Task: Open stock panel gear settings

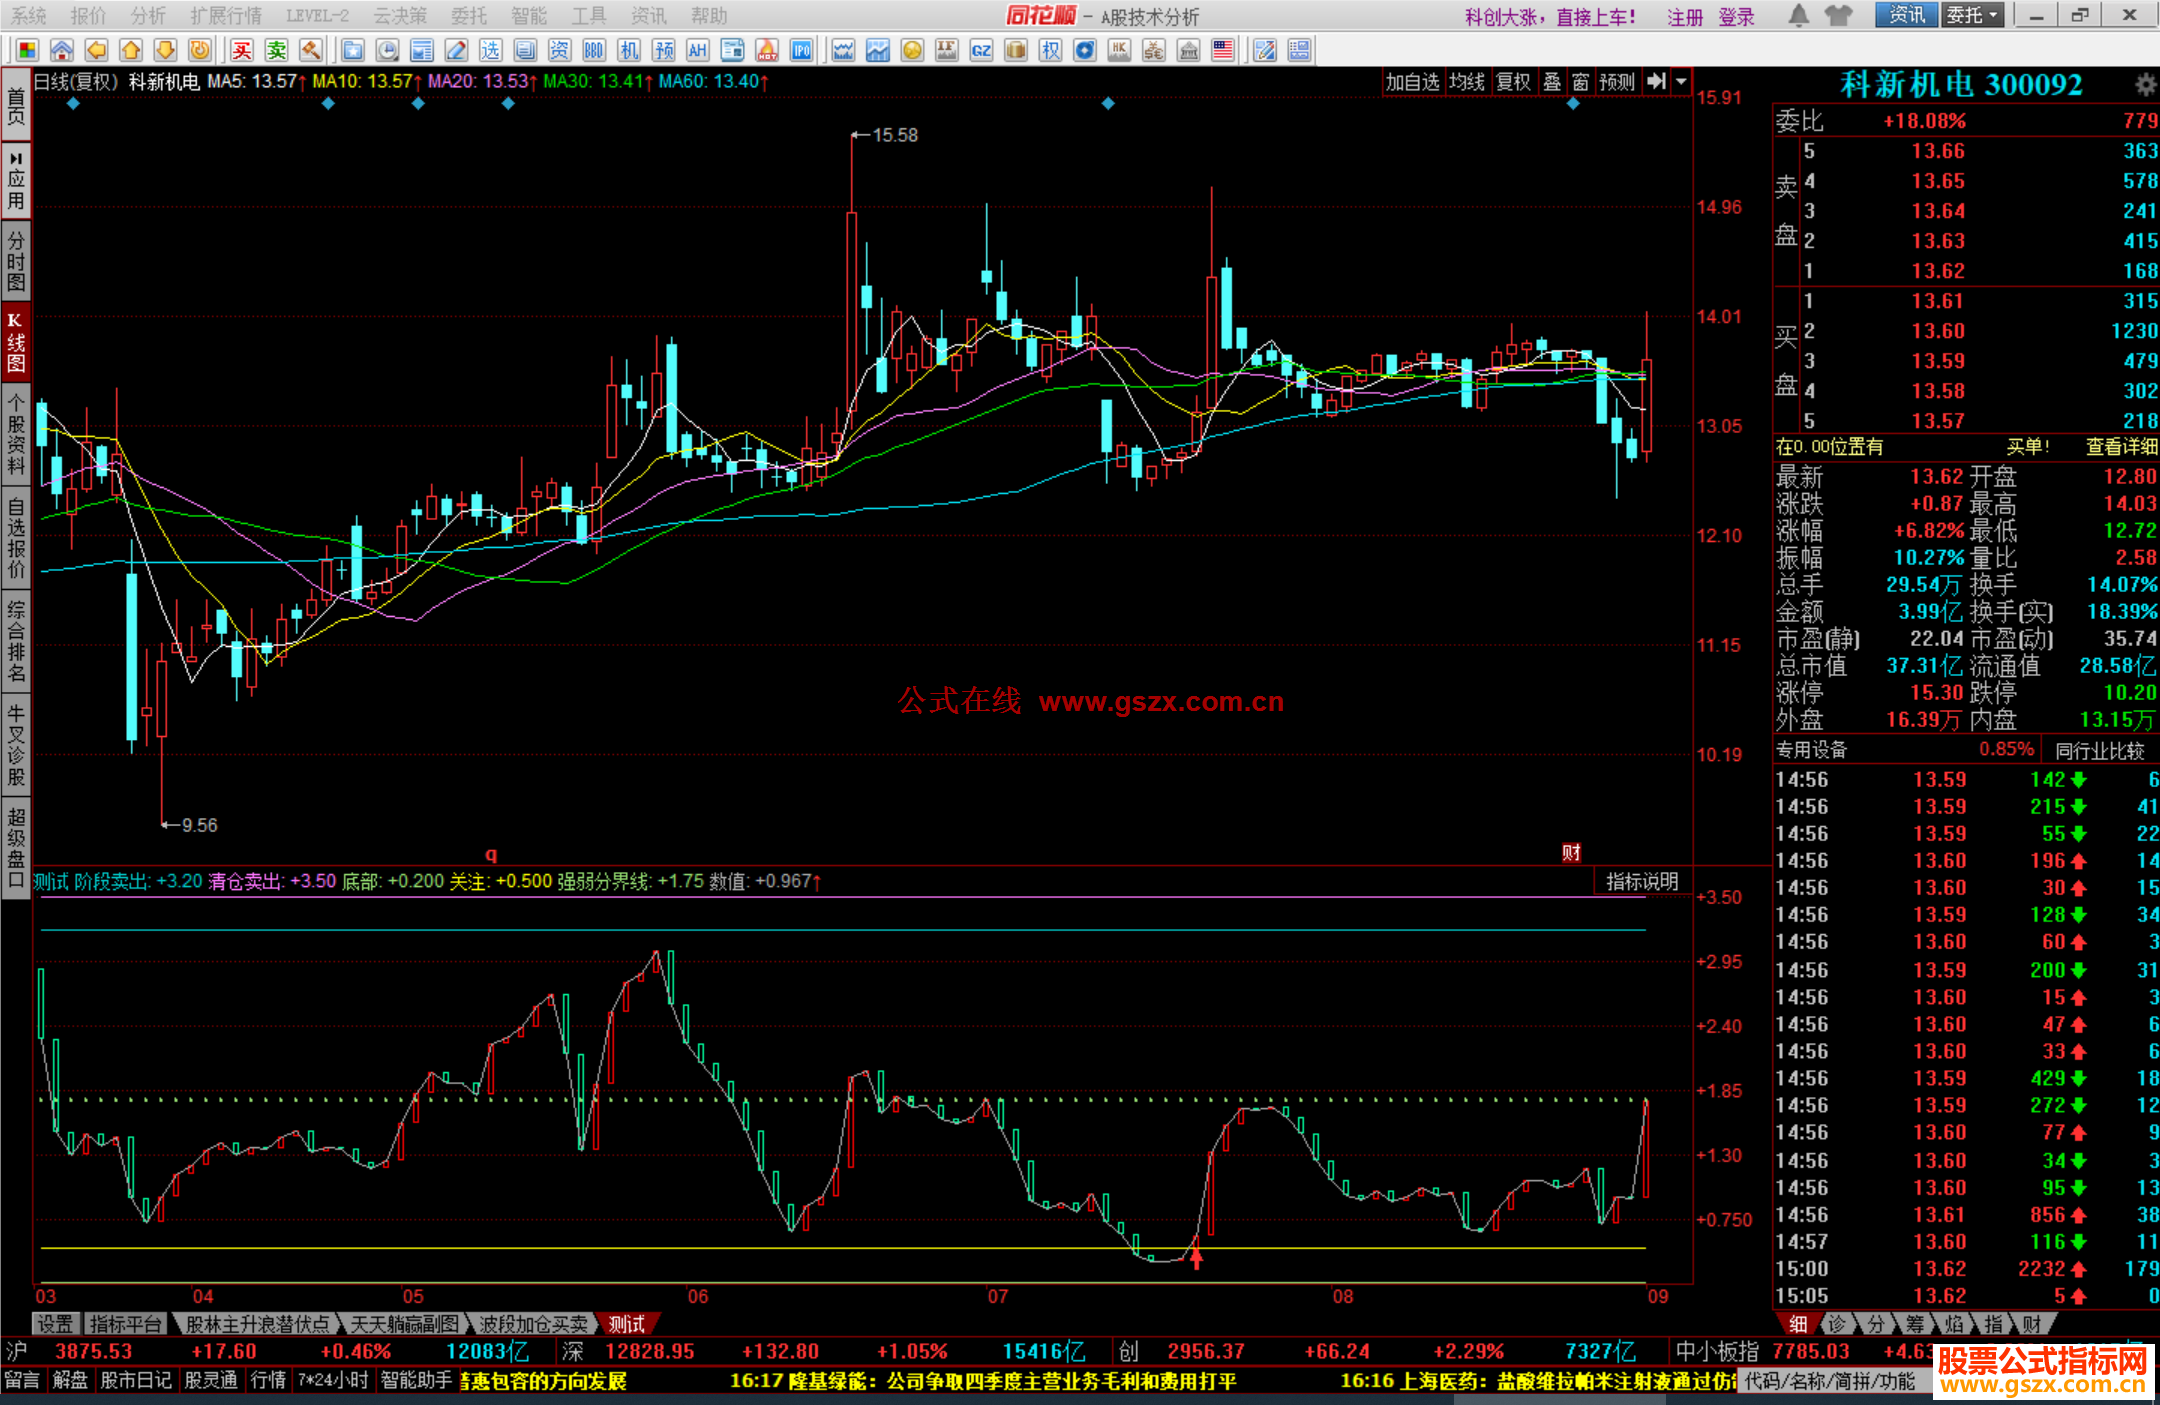Action: click(2145, 85)
